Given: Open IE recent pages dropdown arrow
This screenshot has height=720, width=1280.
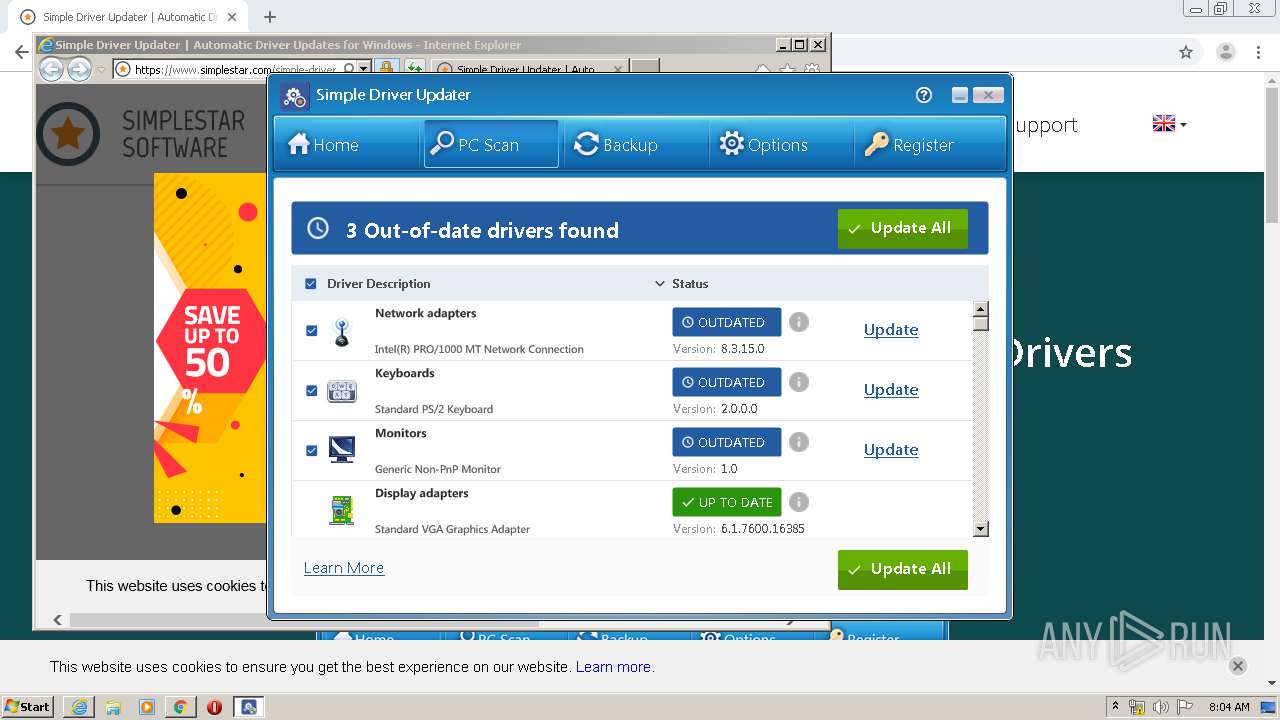Looking at the screenshot, I should click(101, 69).
